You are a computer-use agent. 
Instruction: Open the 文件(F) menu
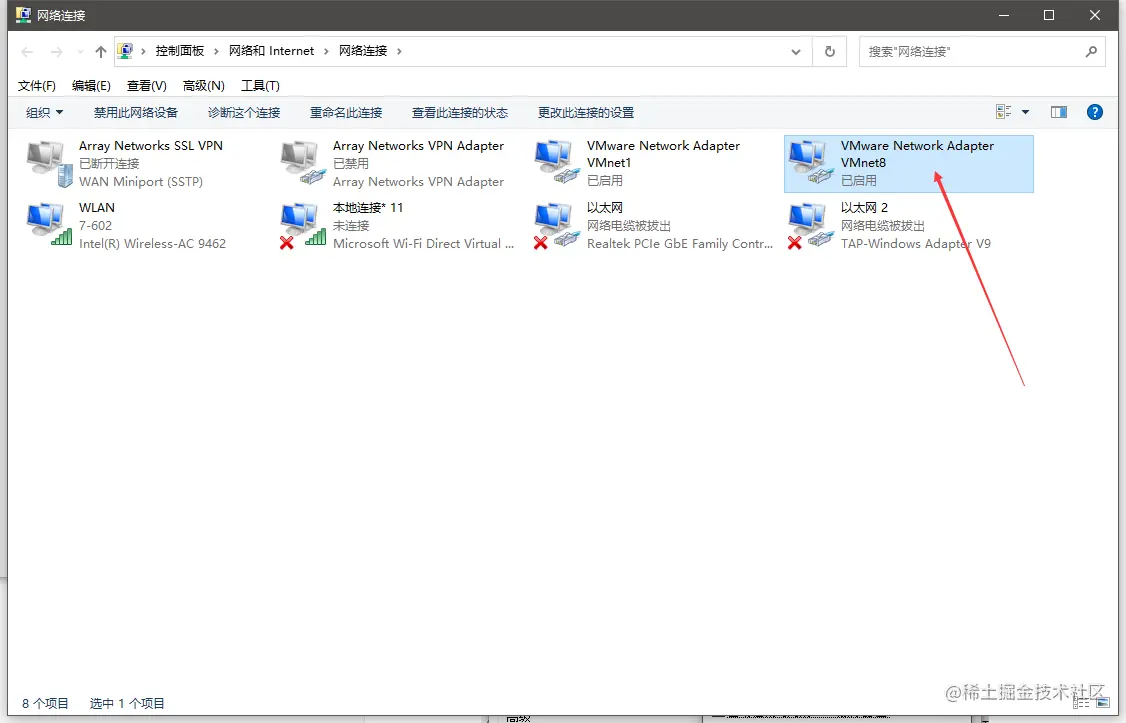[x=37, y=85]
